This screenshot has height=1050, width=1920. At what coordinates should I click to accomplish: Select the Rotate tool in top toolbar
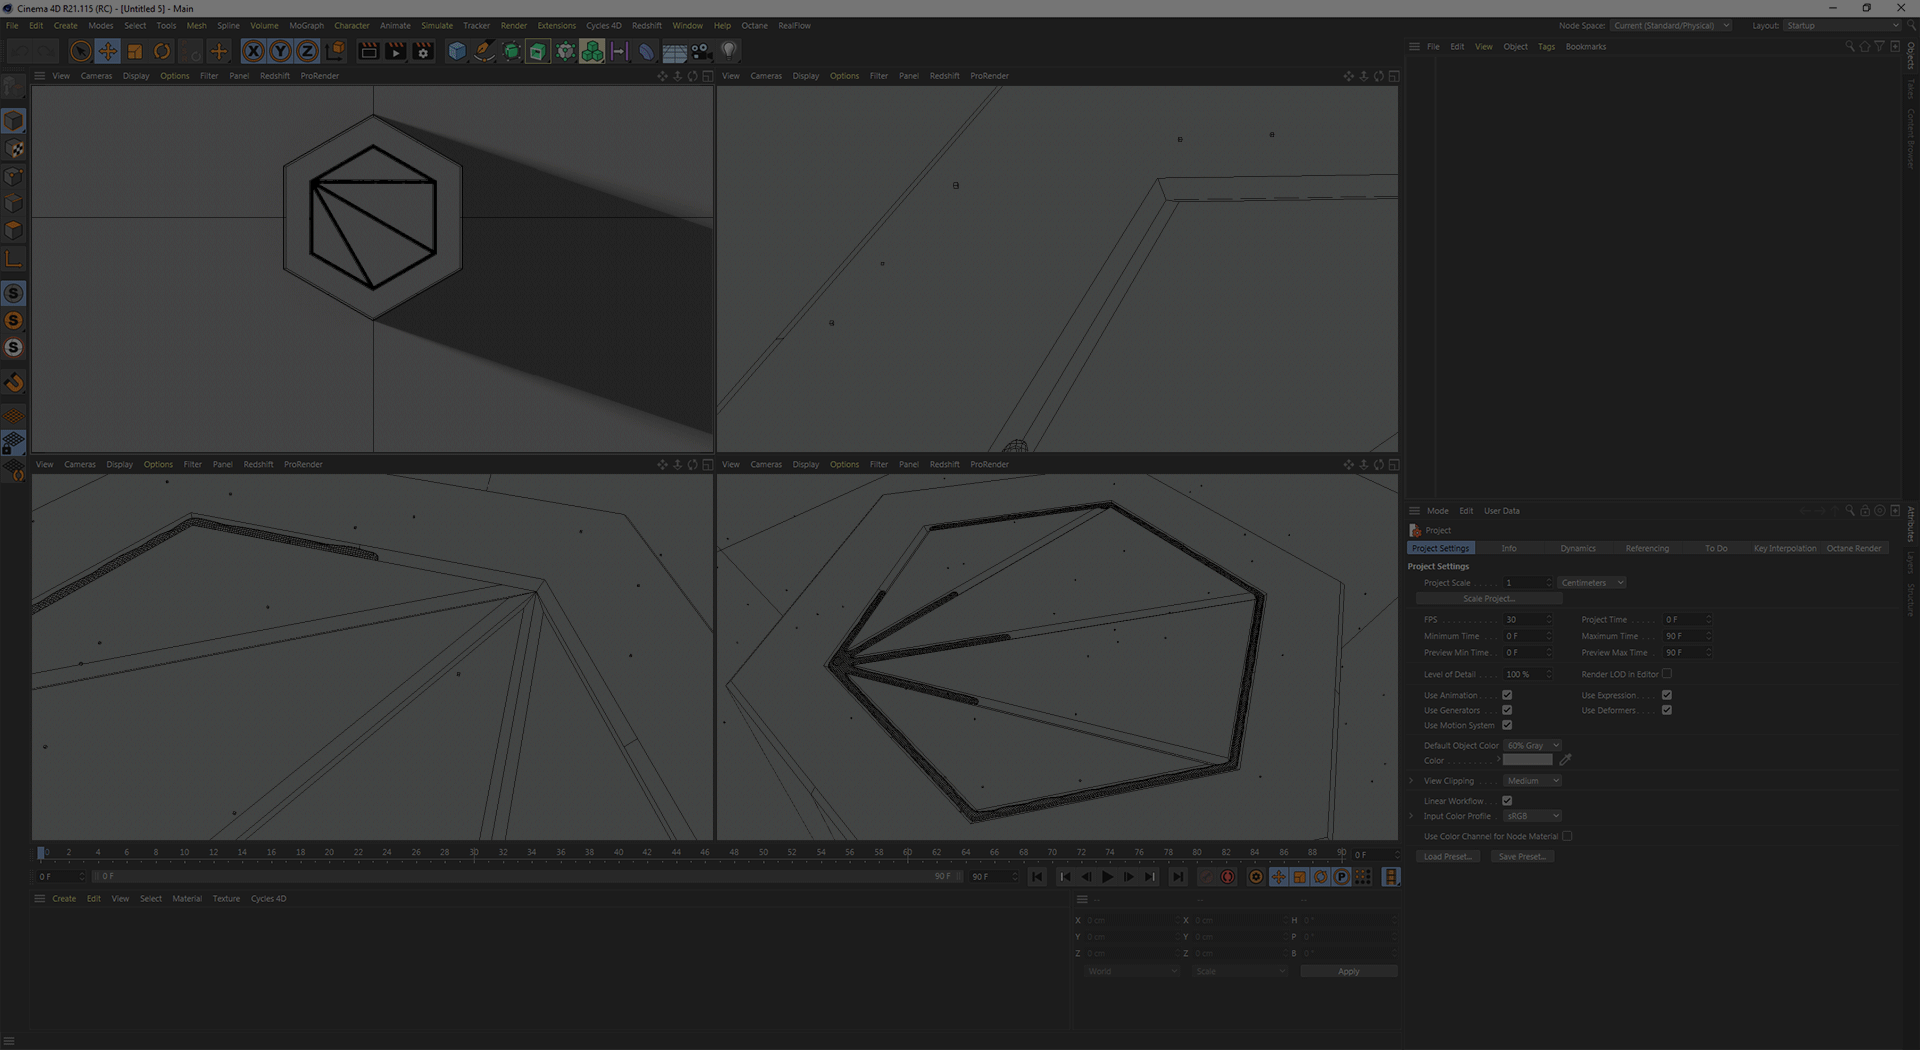pos(162,51)
